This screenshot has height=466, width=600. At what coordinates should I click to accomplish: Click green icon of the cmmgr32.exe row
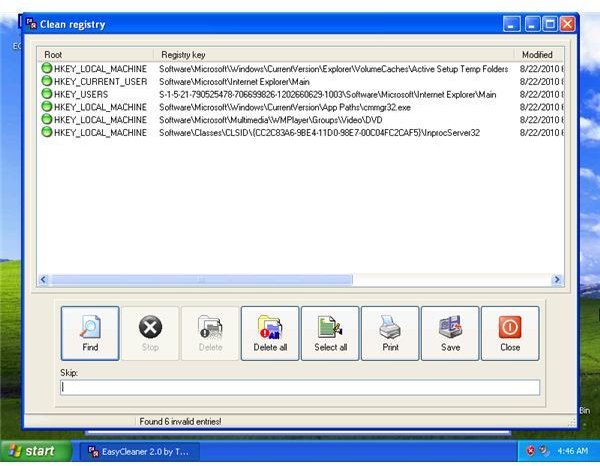(x=47, y=106)
